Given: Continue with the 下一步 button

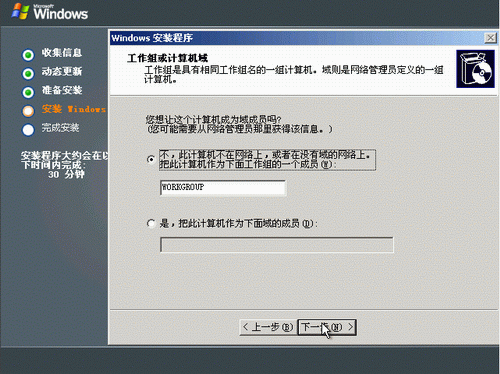Looking at the screenshot, I should pyautogui.click(x=327, y=327).
